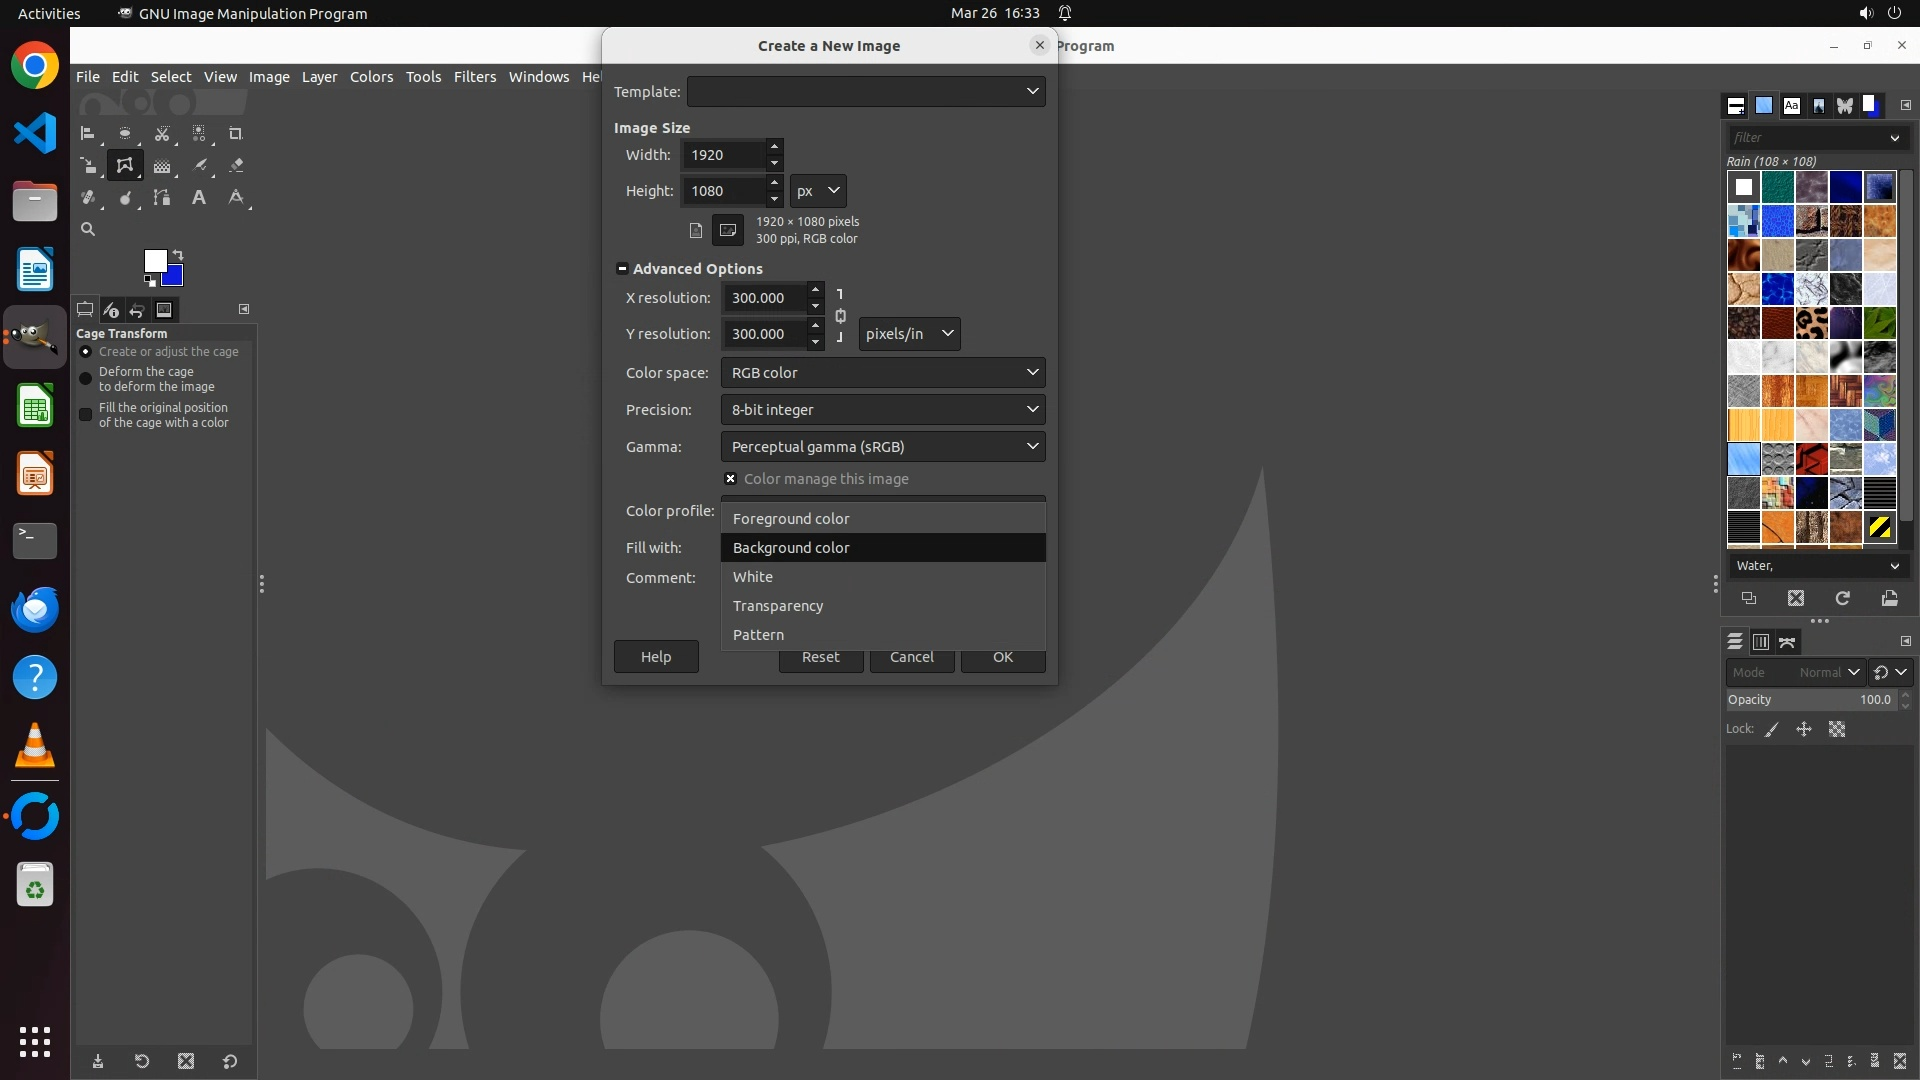Toggle the resolution chain link

840,316
